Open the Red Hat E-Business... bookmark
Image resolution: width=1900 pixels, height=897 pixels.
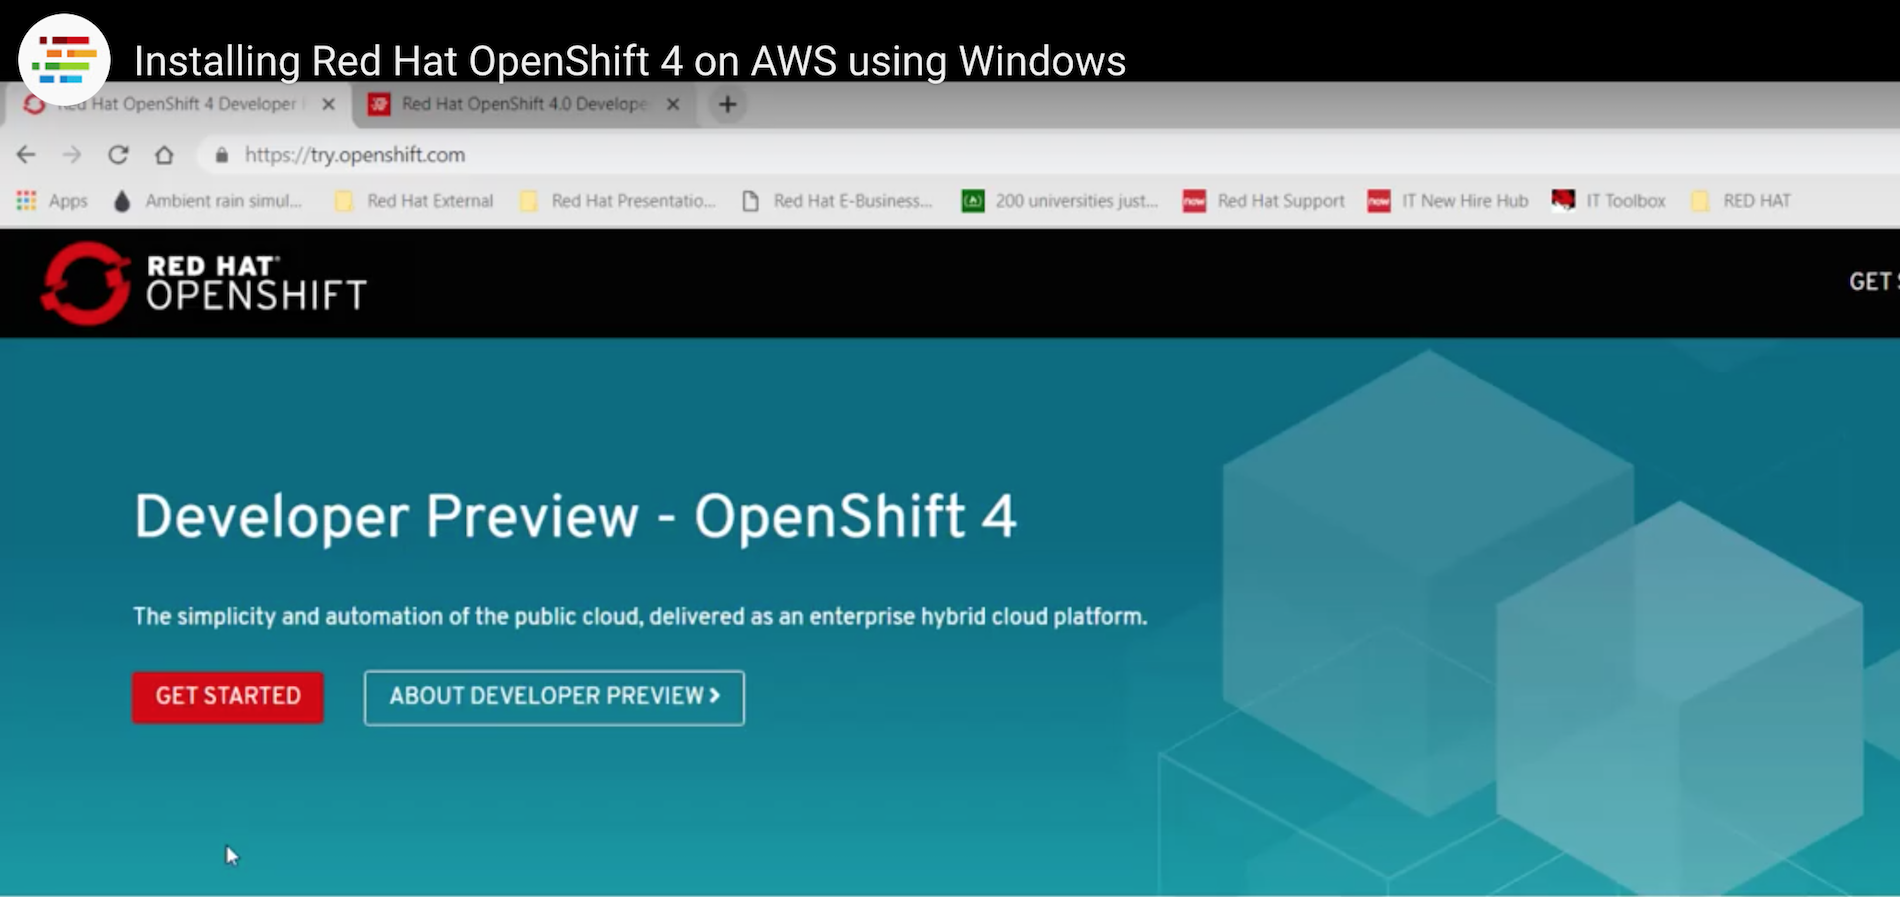(x=837, y=201)
